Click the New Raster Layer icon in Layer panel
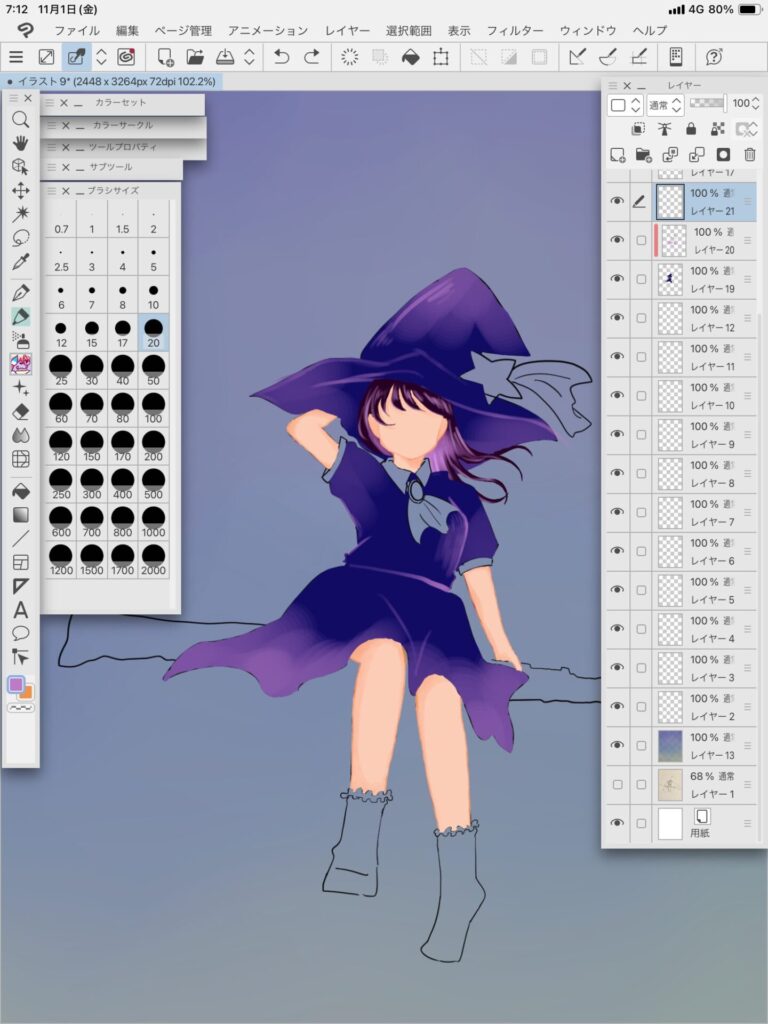Screen dimensions: 768x1024 coord(617,155)
